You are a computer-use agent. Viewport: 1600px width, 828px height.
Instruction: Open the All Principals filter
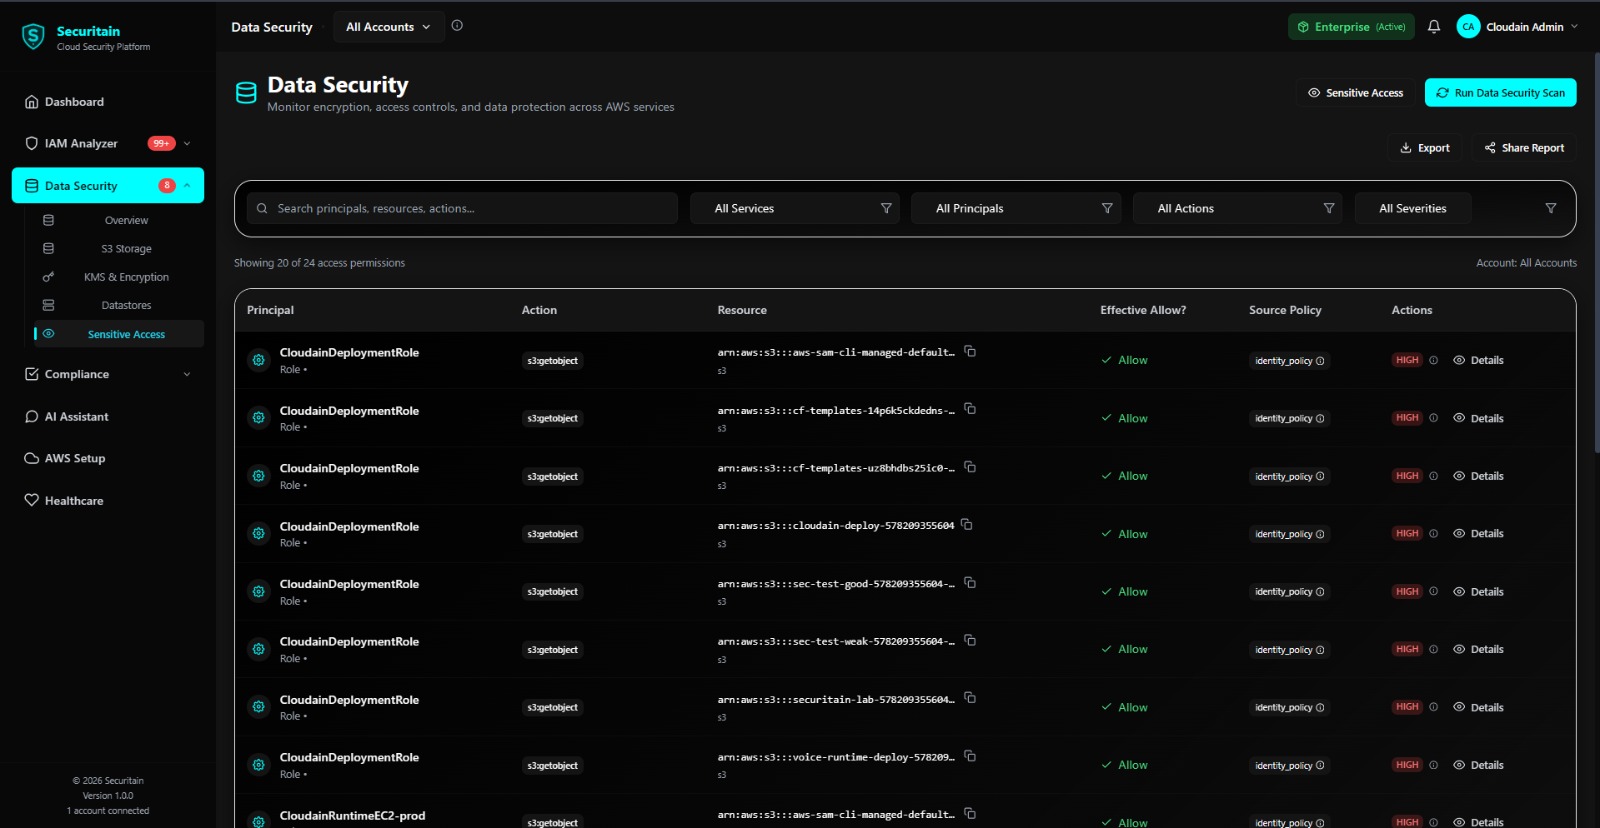click(x=1016, y=208)
